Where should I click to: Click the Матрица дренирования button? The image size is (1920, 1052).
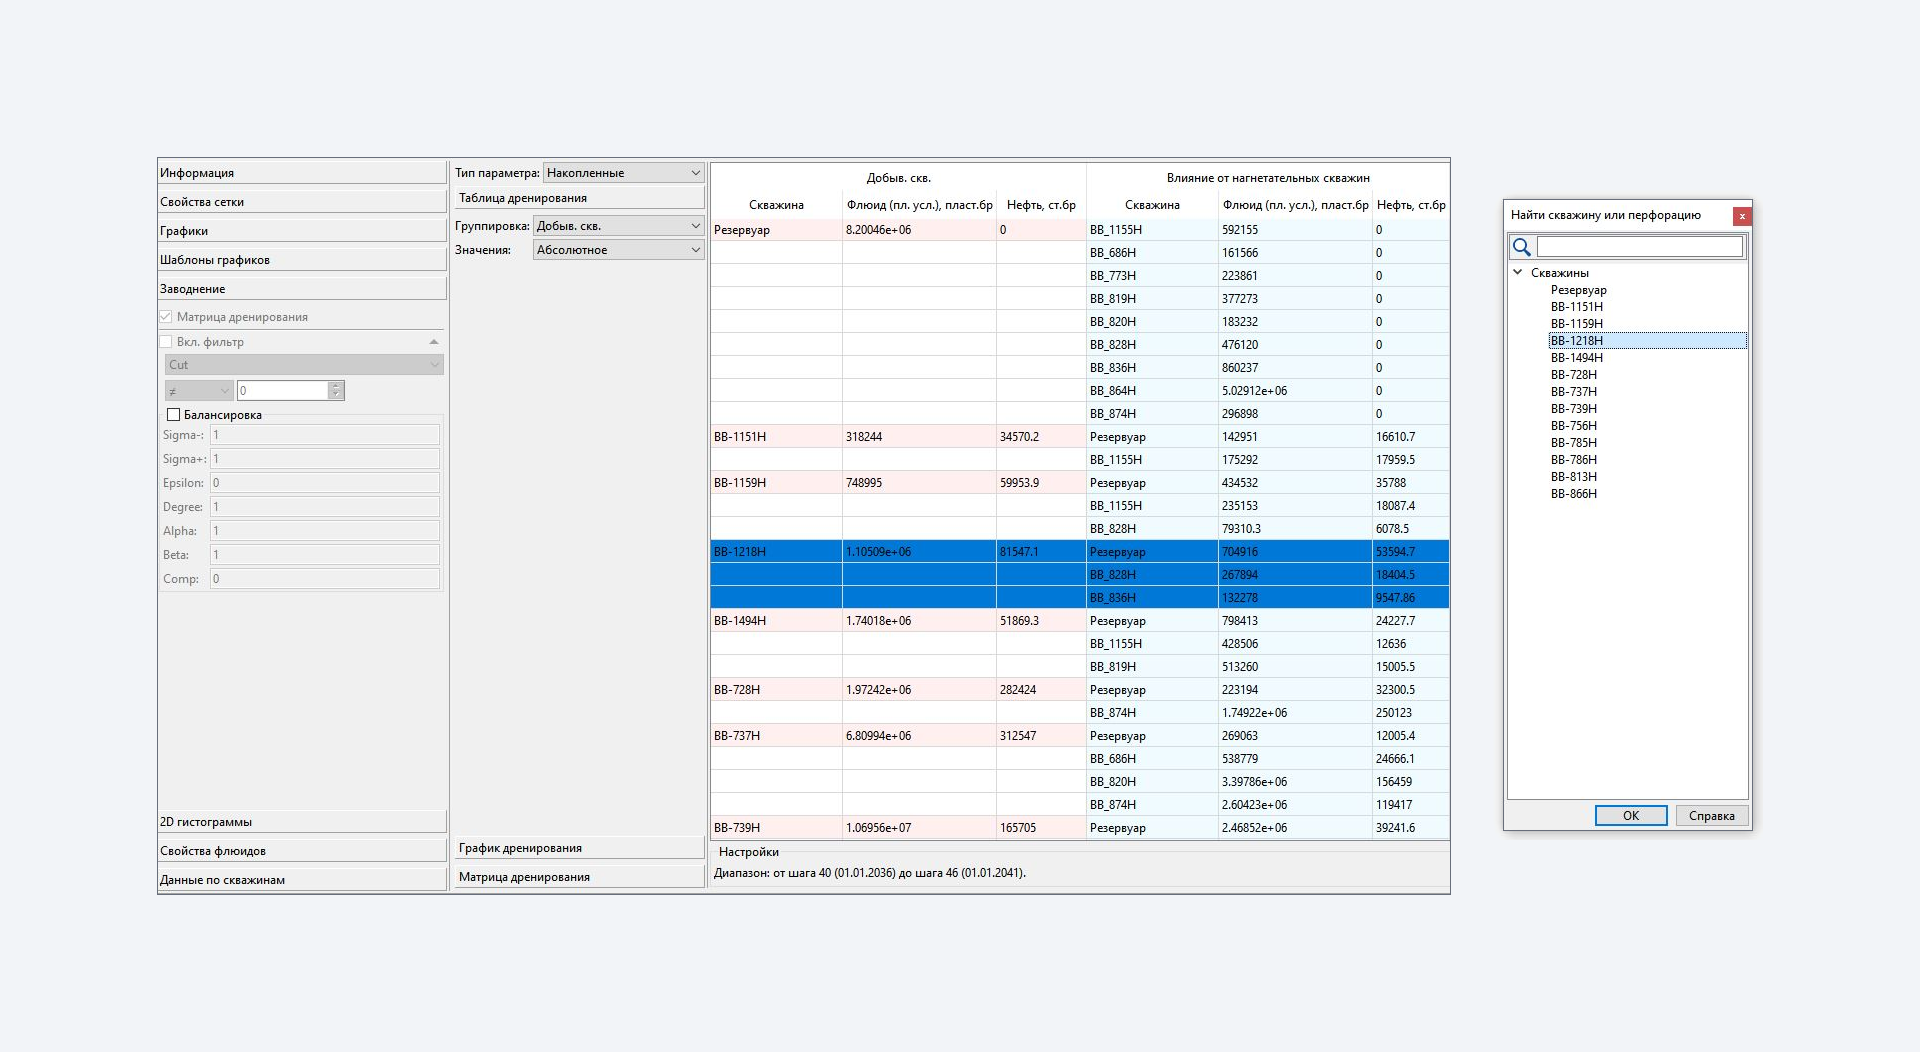click(x=579, y=877)
